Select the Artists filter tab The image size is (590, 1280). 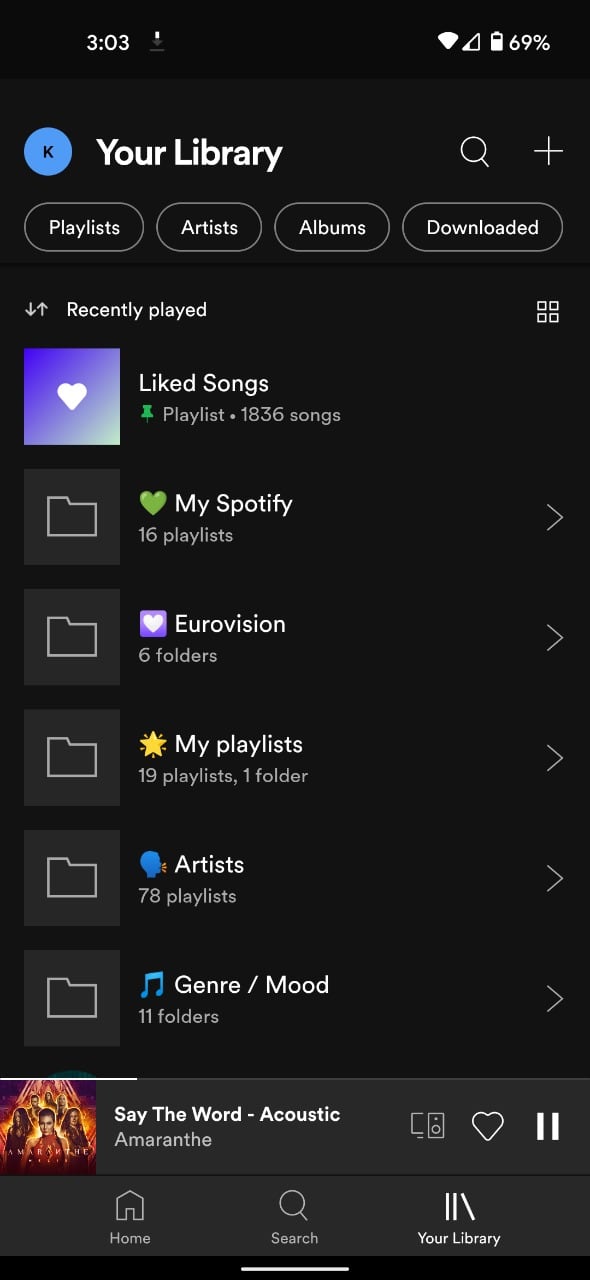click(208, 227)
